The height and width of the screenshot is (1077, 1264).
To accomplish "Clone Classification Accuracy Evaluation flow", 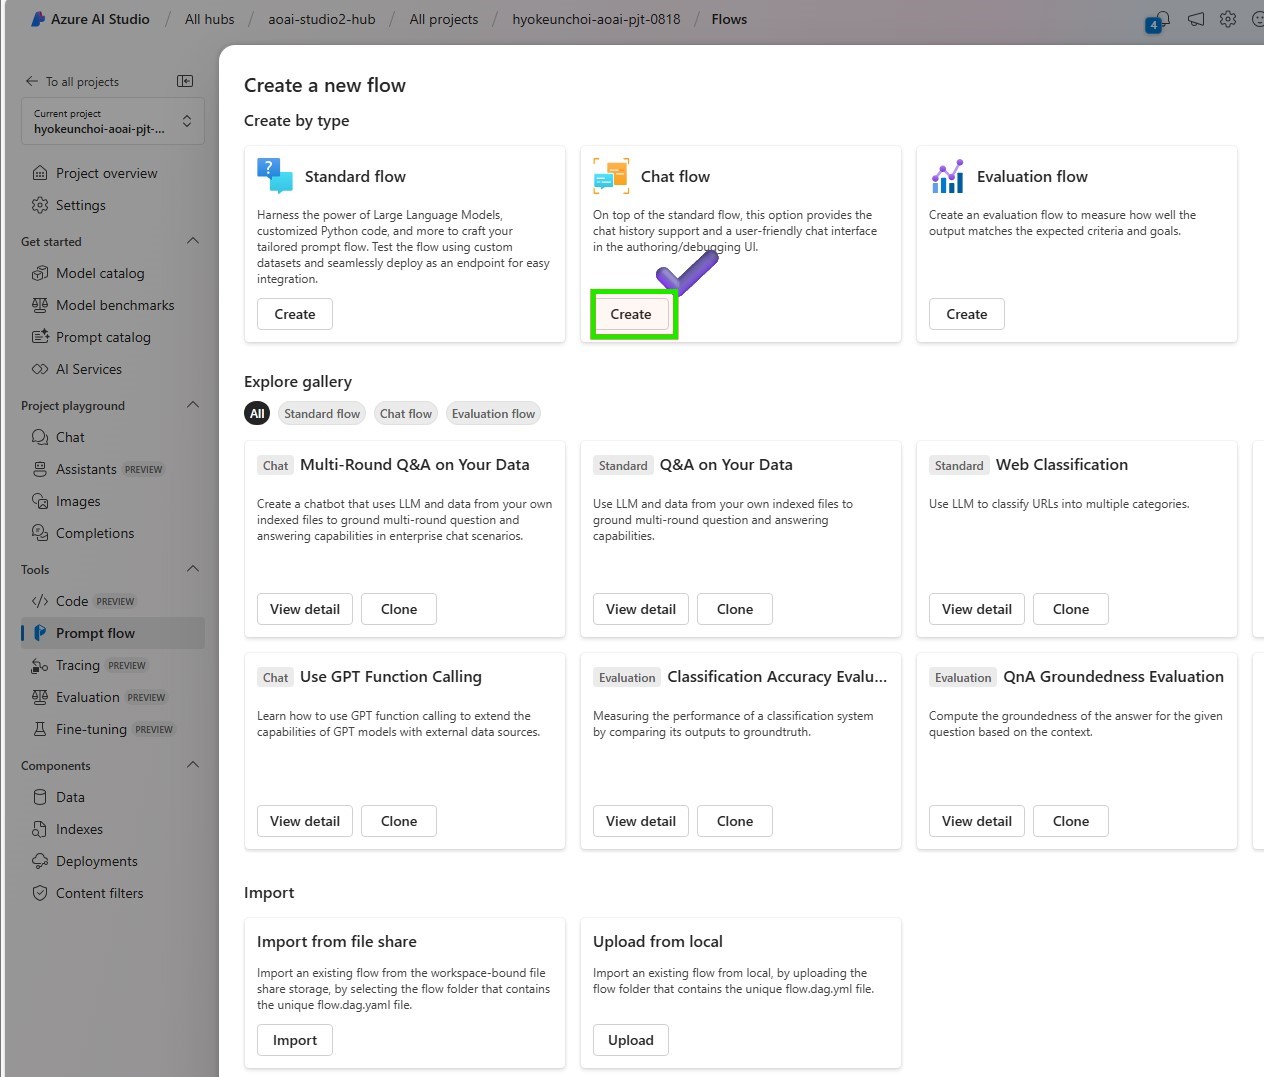I will [735, 821].
